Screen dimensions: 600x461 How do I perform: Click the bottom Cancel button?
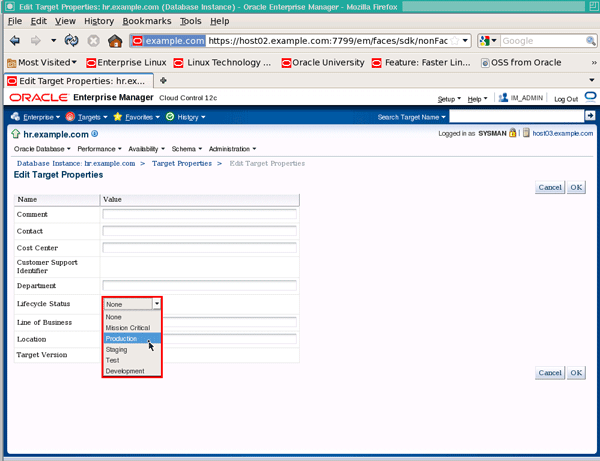[x=550, y=373]
